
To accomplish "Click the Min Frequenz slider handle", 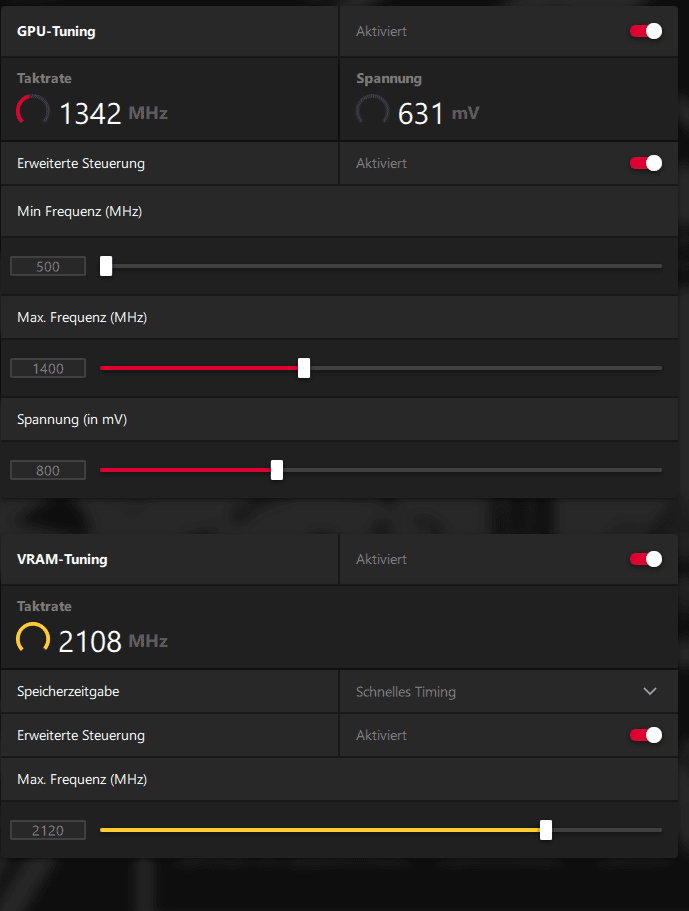I will pyautogui.click(x=106, y=266).
